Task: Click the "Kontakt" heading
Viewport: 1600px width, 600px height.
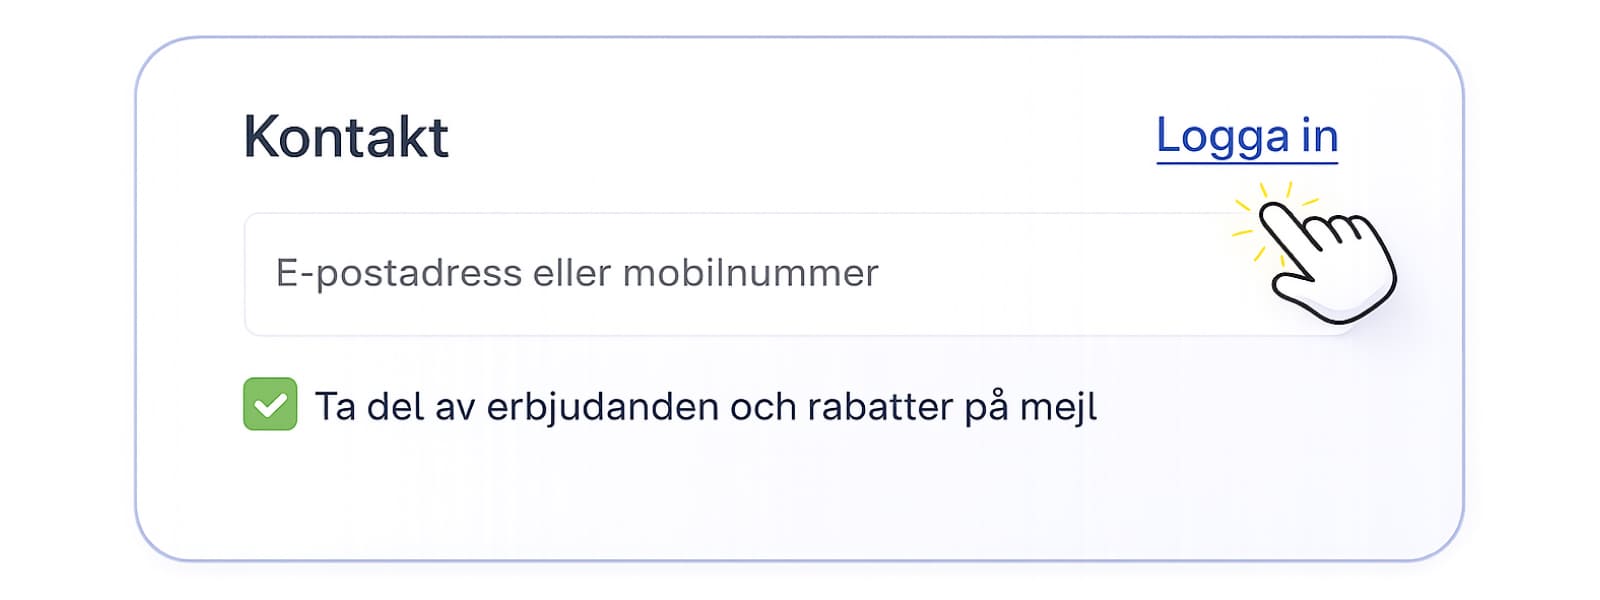Action: (346, 137)
